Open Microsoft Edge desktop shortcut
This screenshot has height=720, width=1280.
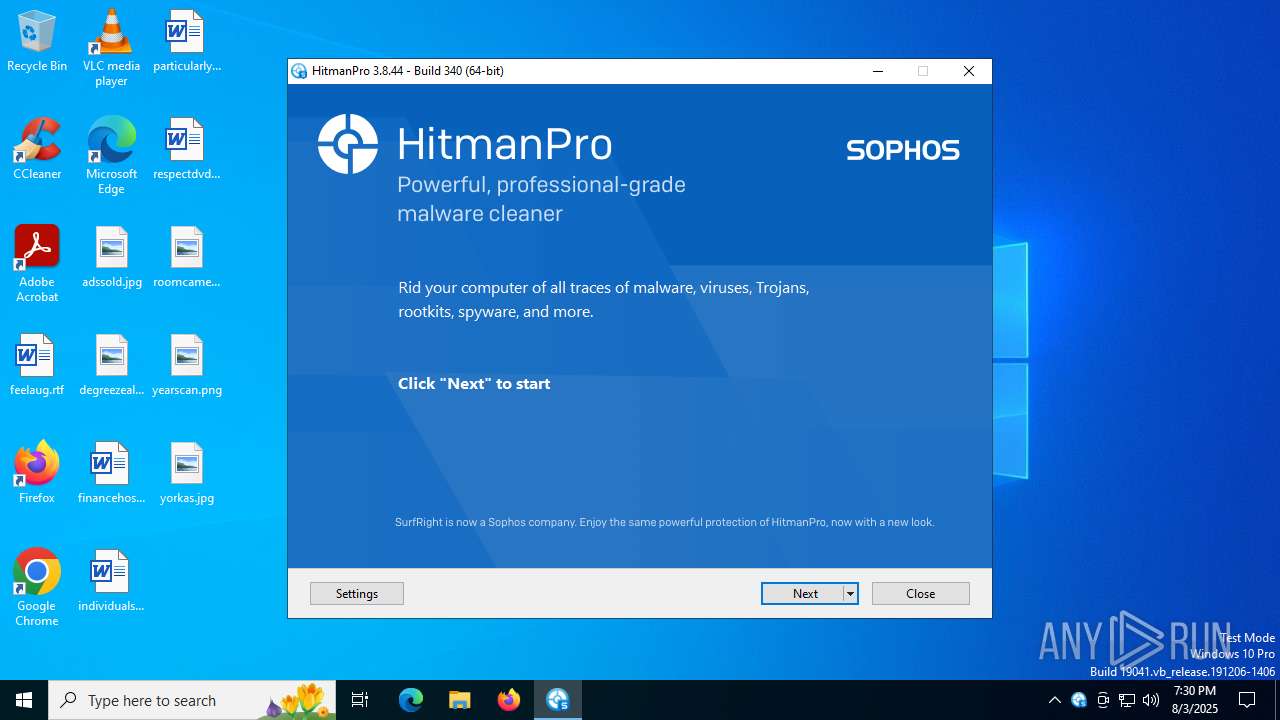(111, 156)
